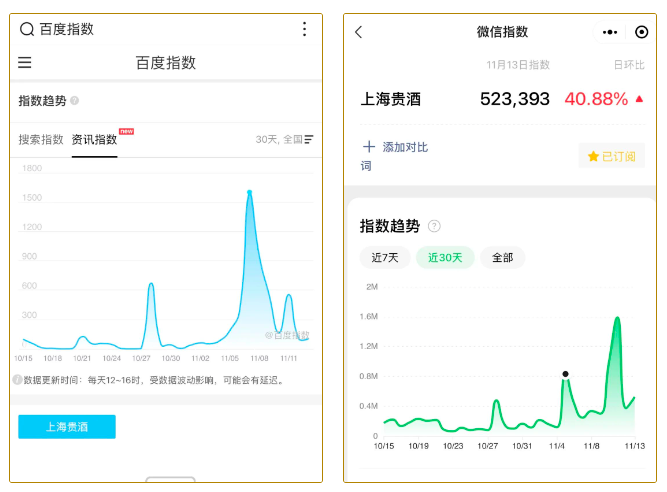Click the 日环比 label
The height and width of the screenshot is (492, 667).
(629, 65)
